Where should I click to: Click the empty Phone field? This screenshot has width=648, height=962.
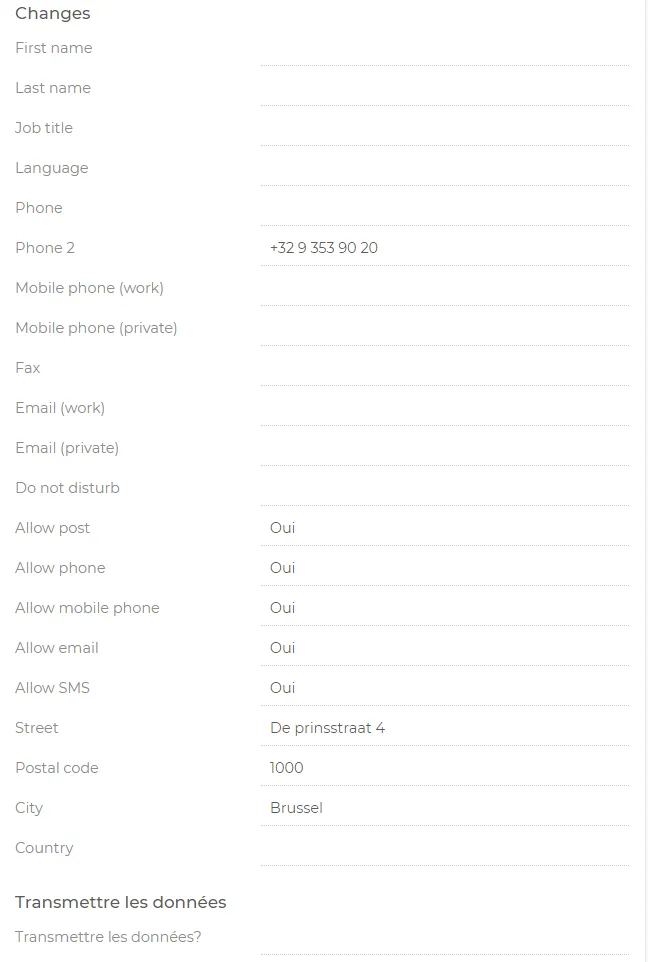tap(445, 208)
